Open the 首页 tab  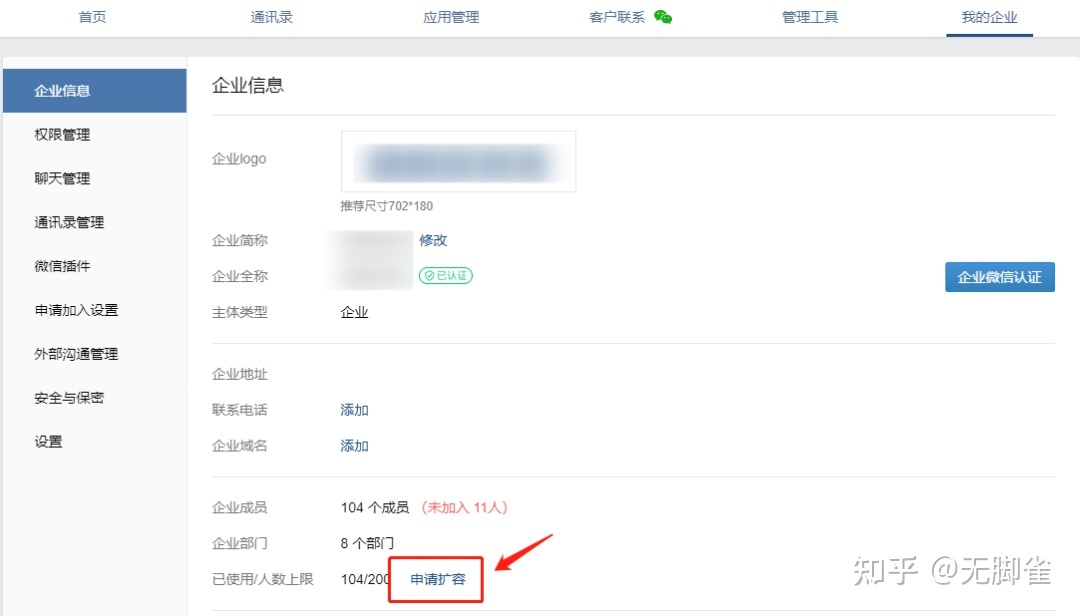[x=92, y=17]
